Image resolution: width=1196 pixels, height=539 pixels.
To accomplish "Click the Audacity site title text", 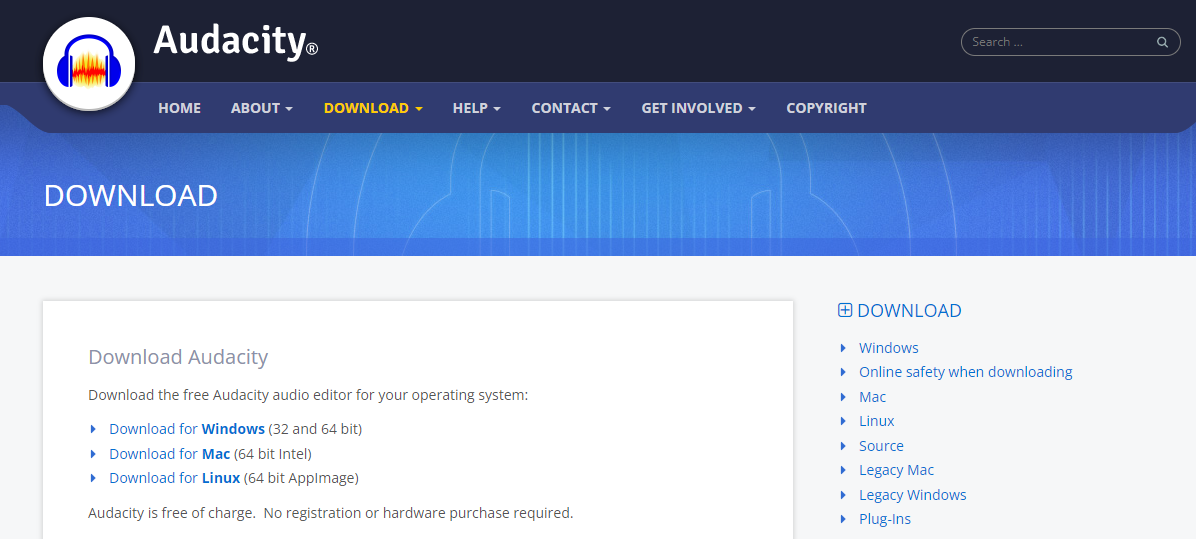I will (236, 41).
